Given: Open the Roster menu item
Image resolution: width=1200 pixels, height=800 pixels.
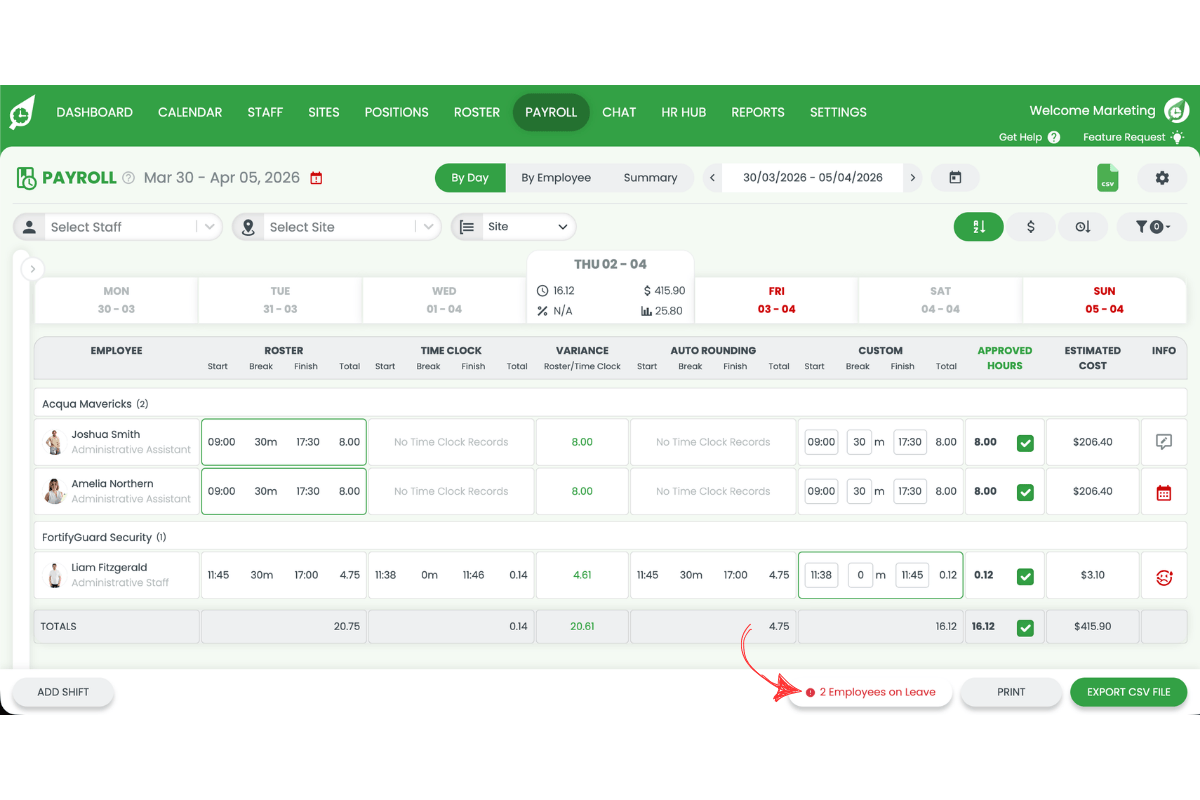Looking at the screenshot, I should tap(477, 112).
